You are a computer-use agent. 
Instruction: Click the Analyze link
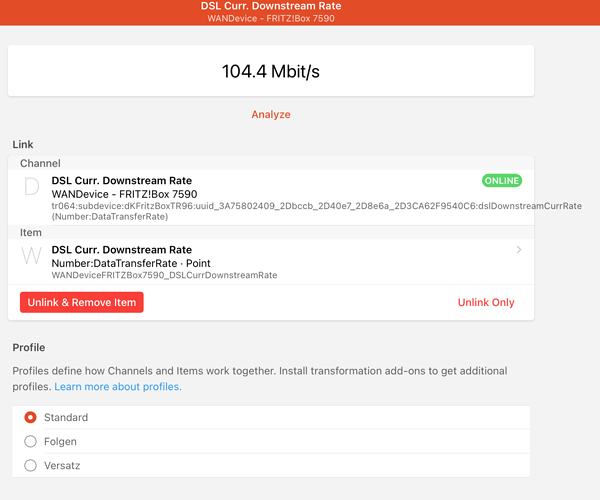coord(271,114)
